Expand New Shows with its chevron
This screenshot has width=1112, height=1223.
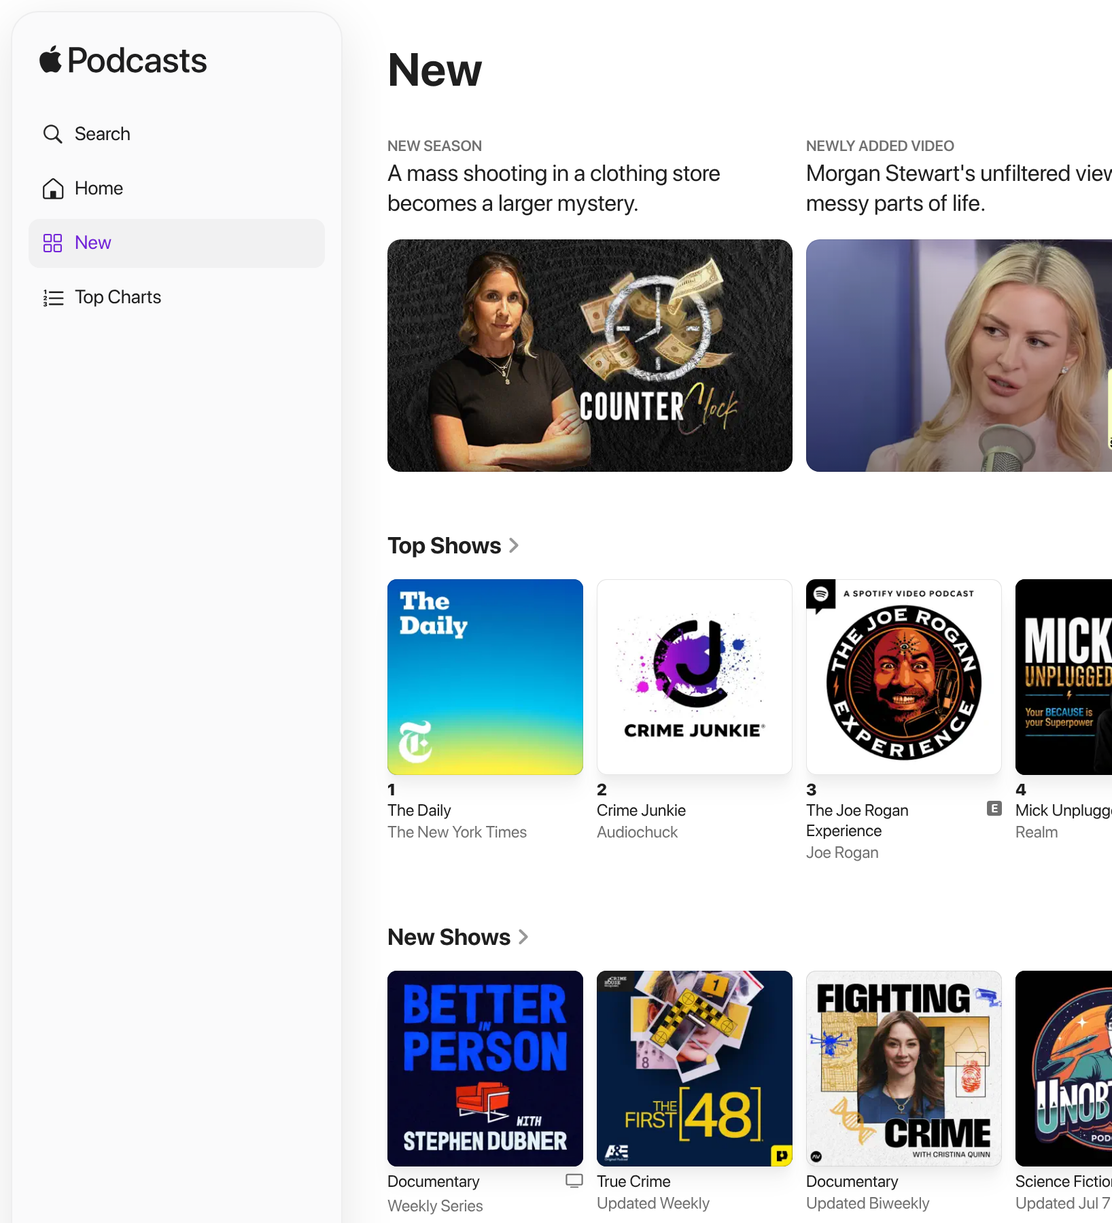523,937
